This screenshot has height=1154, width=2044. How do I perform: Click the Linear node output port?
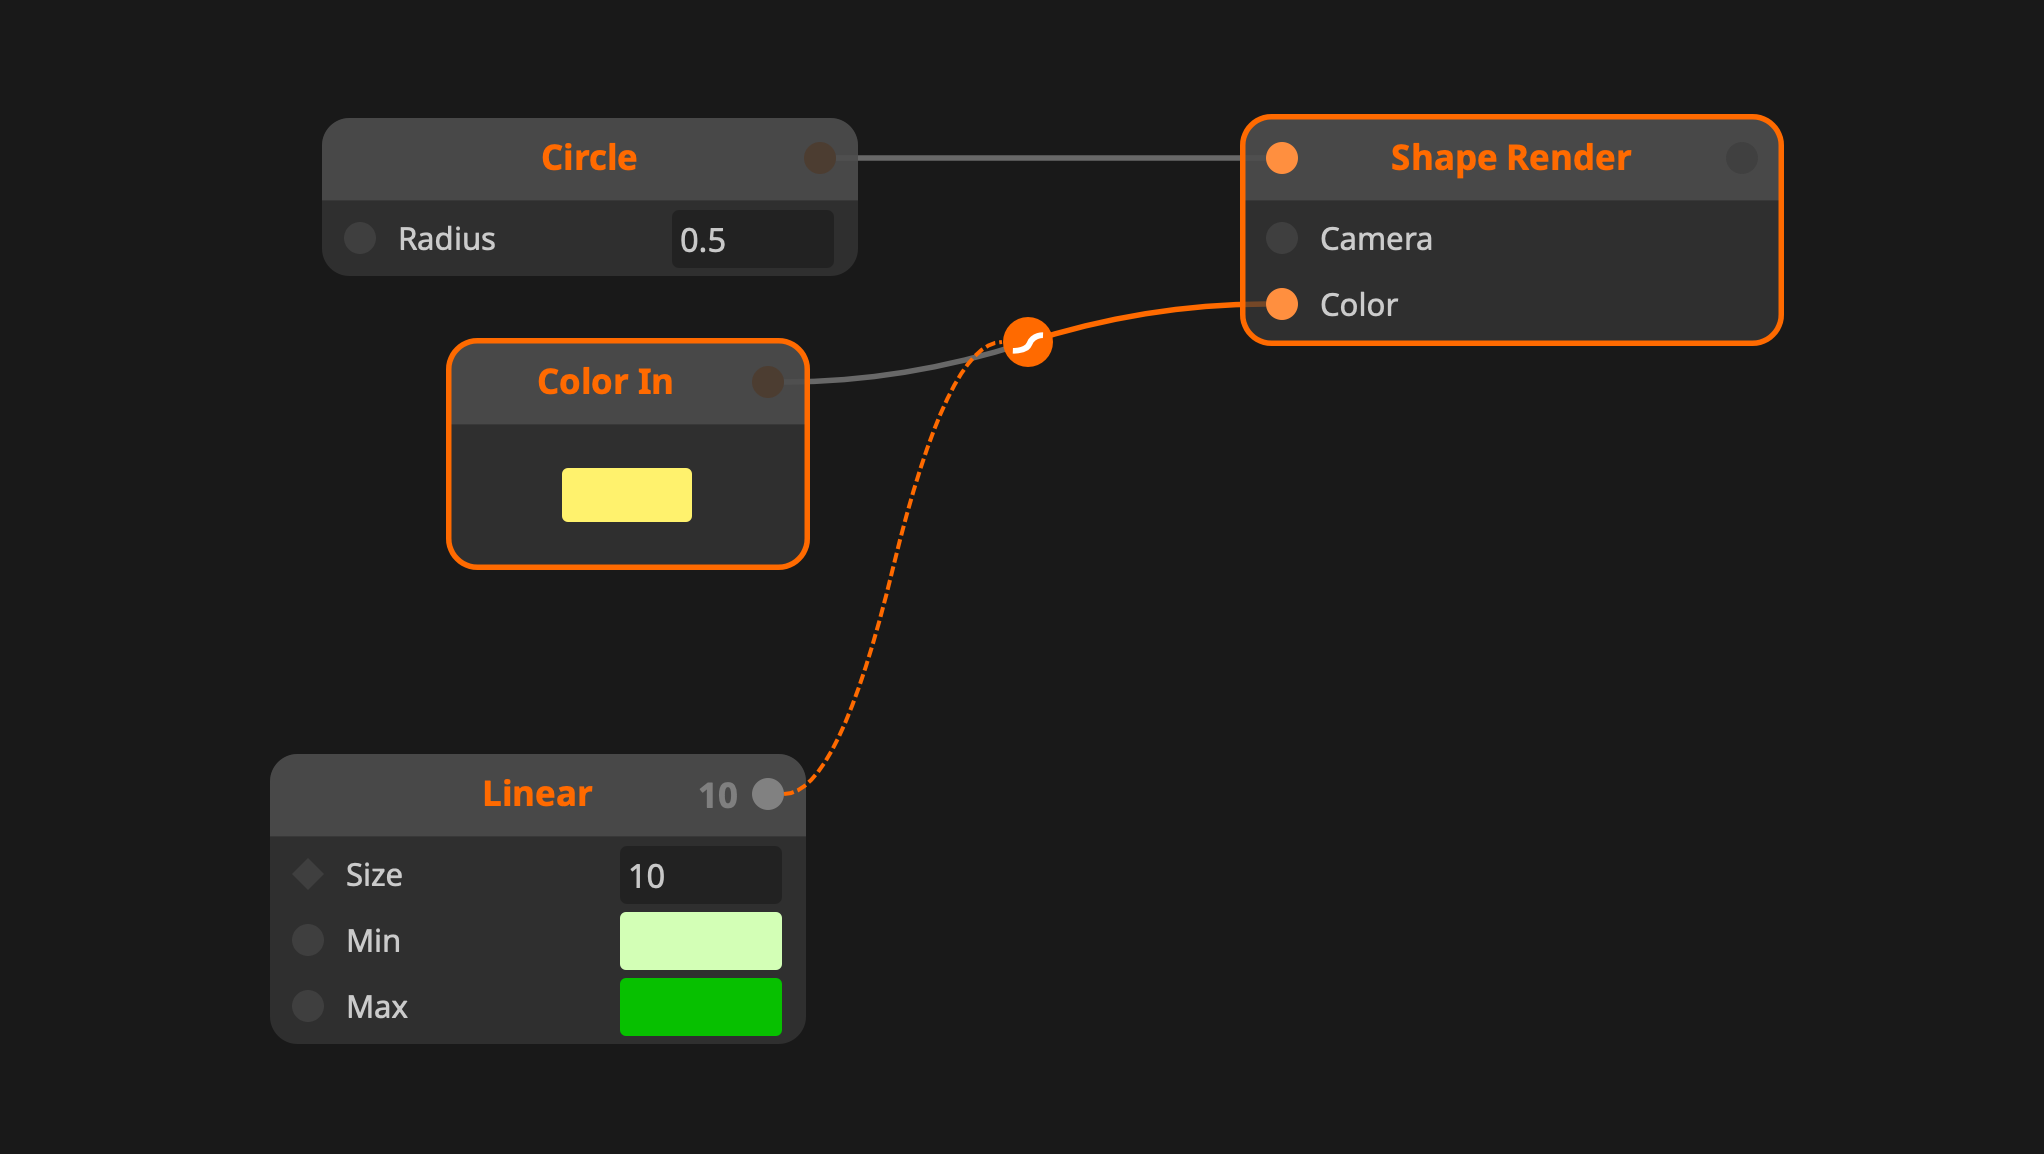pyautogui.click(x=768, y=794)
